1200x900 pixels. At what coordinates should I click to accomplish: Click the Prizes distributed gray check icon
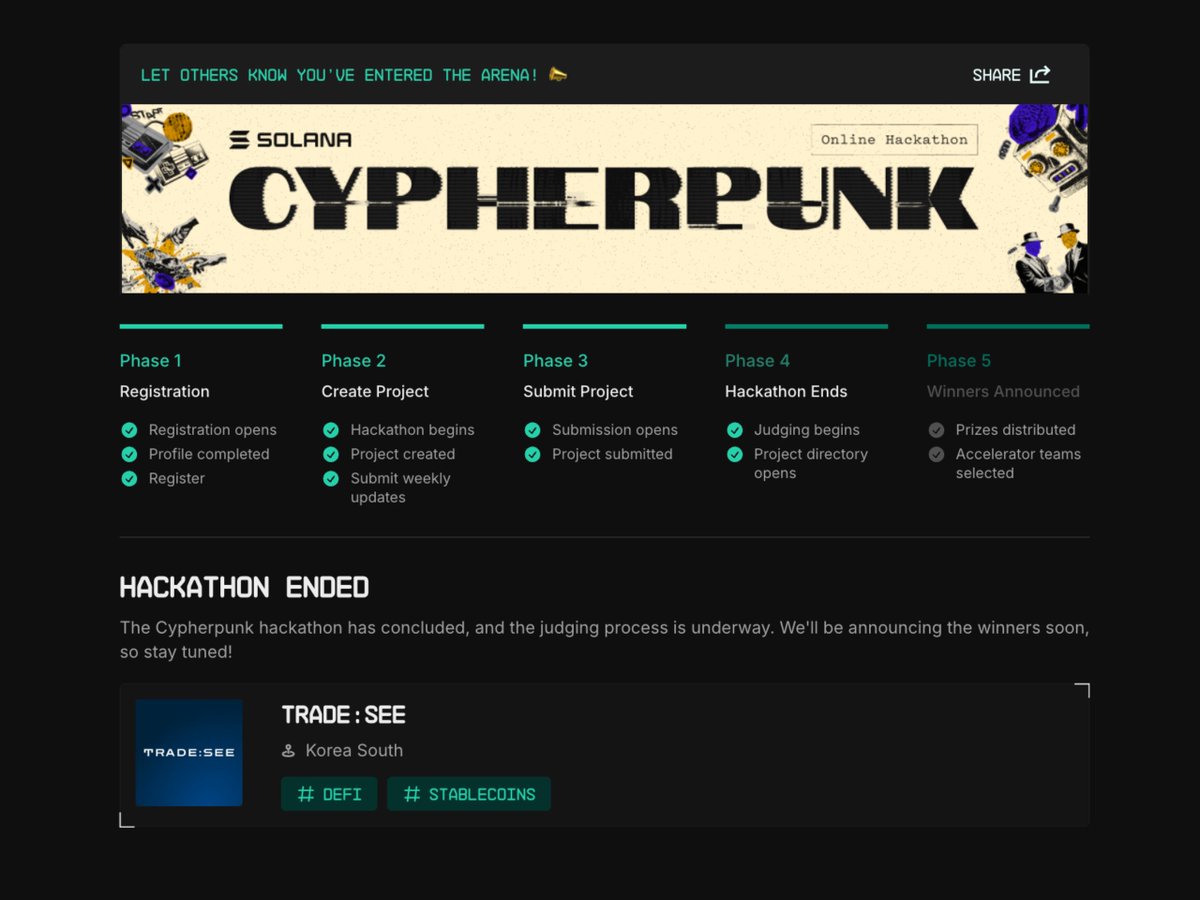click(937, 430)
